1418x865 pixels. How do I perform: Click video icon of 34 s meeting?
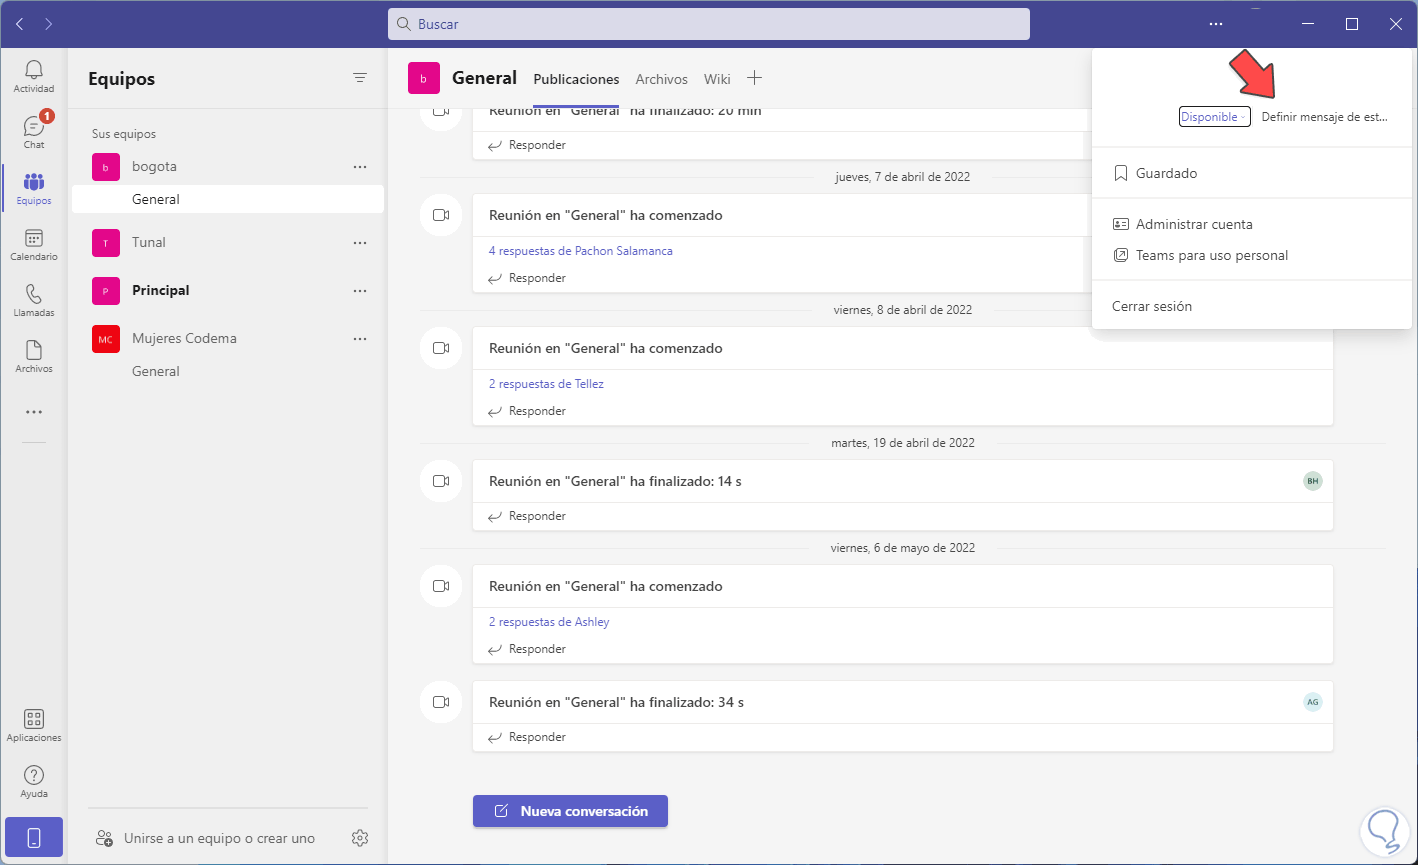tap(441, 702)
